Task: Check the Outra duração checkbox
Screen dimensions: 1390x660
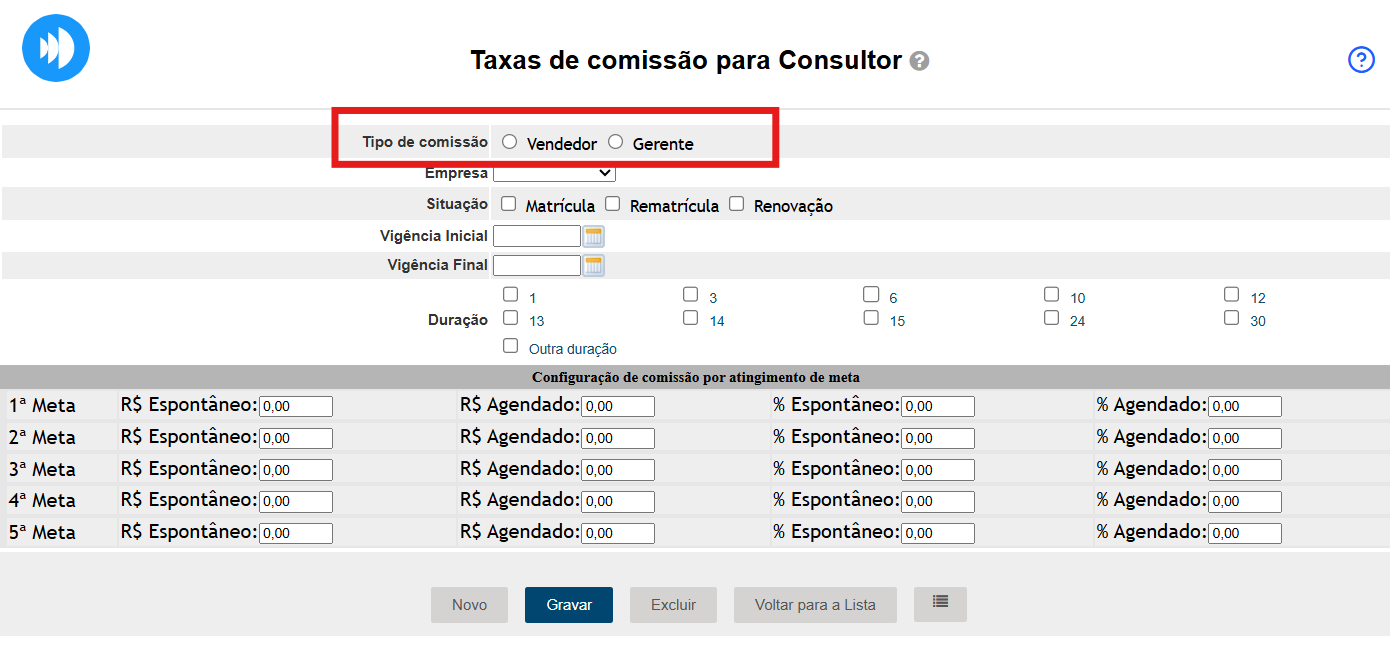Action: point(511,346)
